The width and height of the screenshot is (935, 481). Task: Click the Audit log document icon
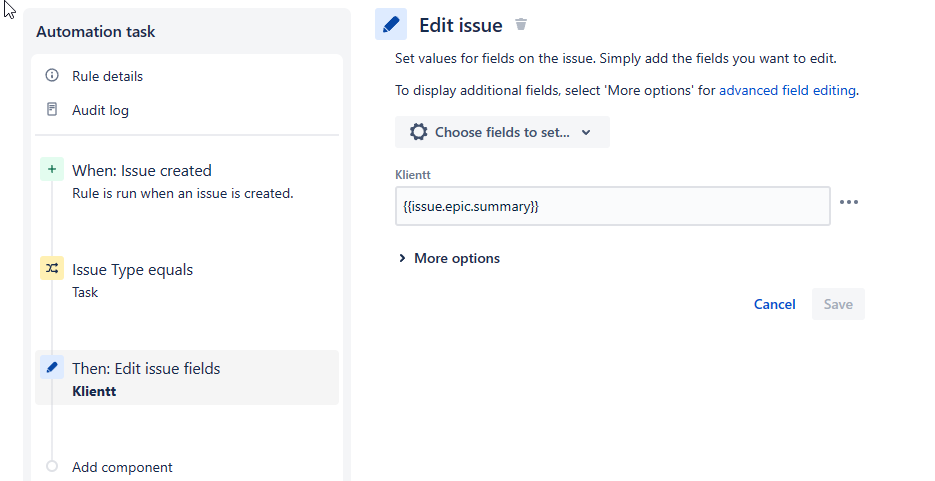coord(52,110)
